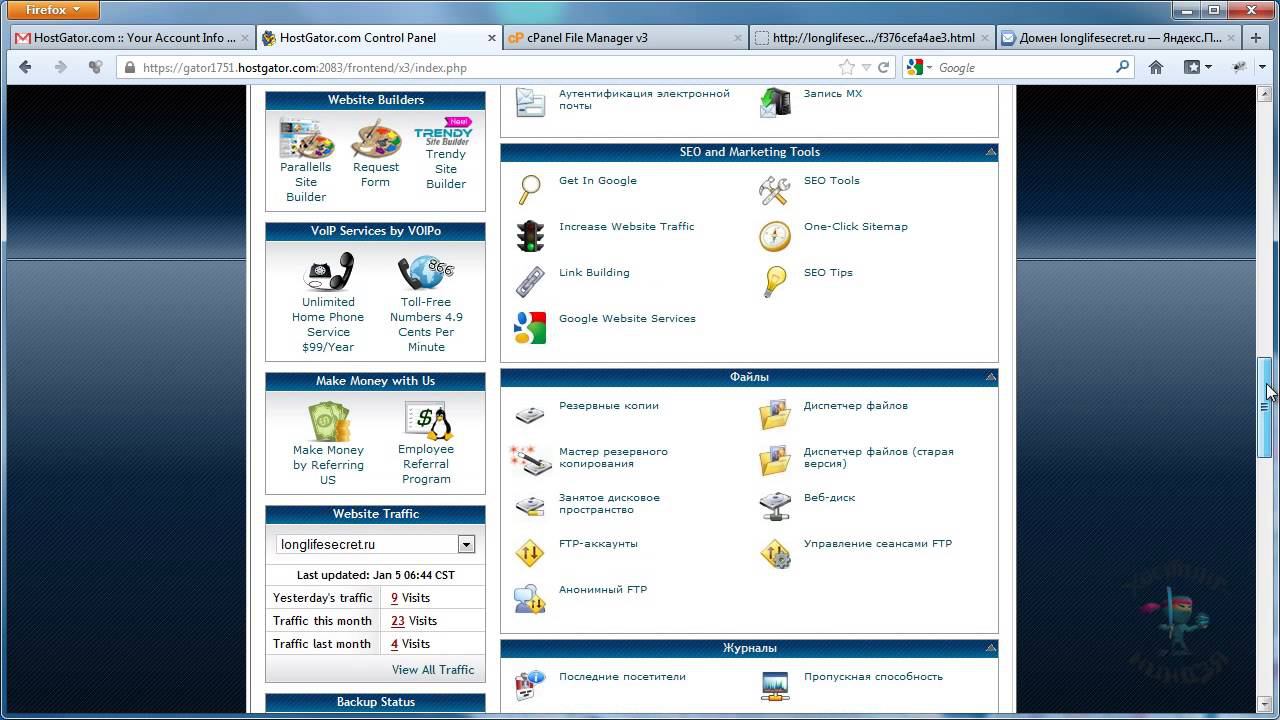
Task: Switch to the longlifesec html page tab
Action: click(x=872, y=38)
